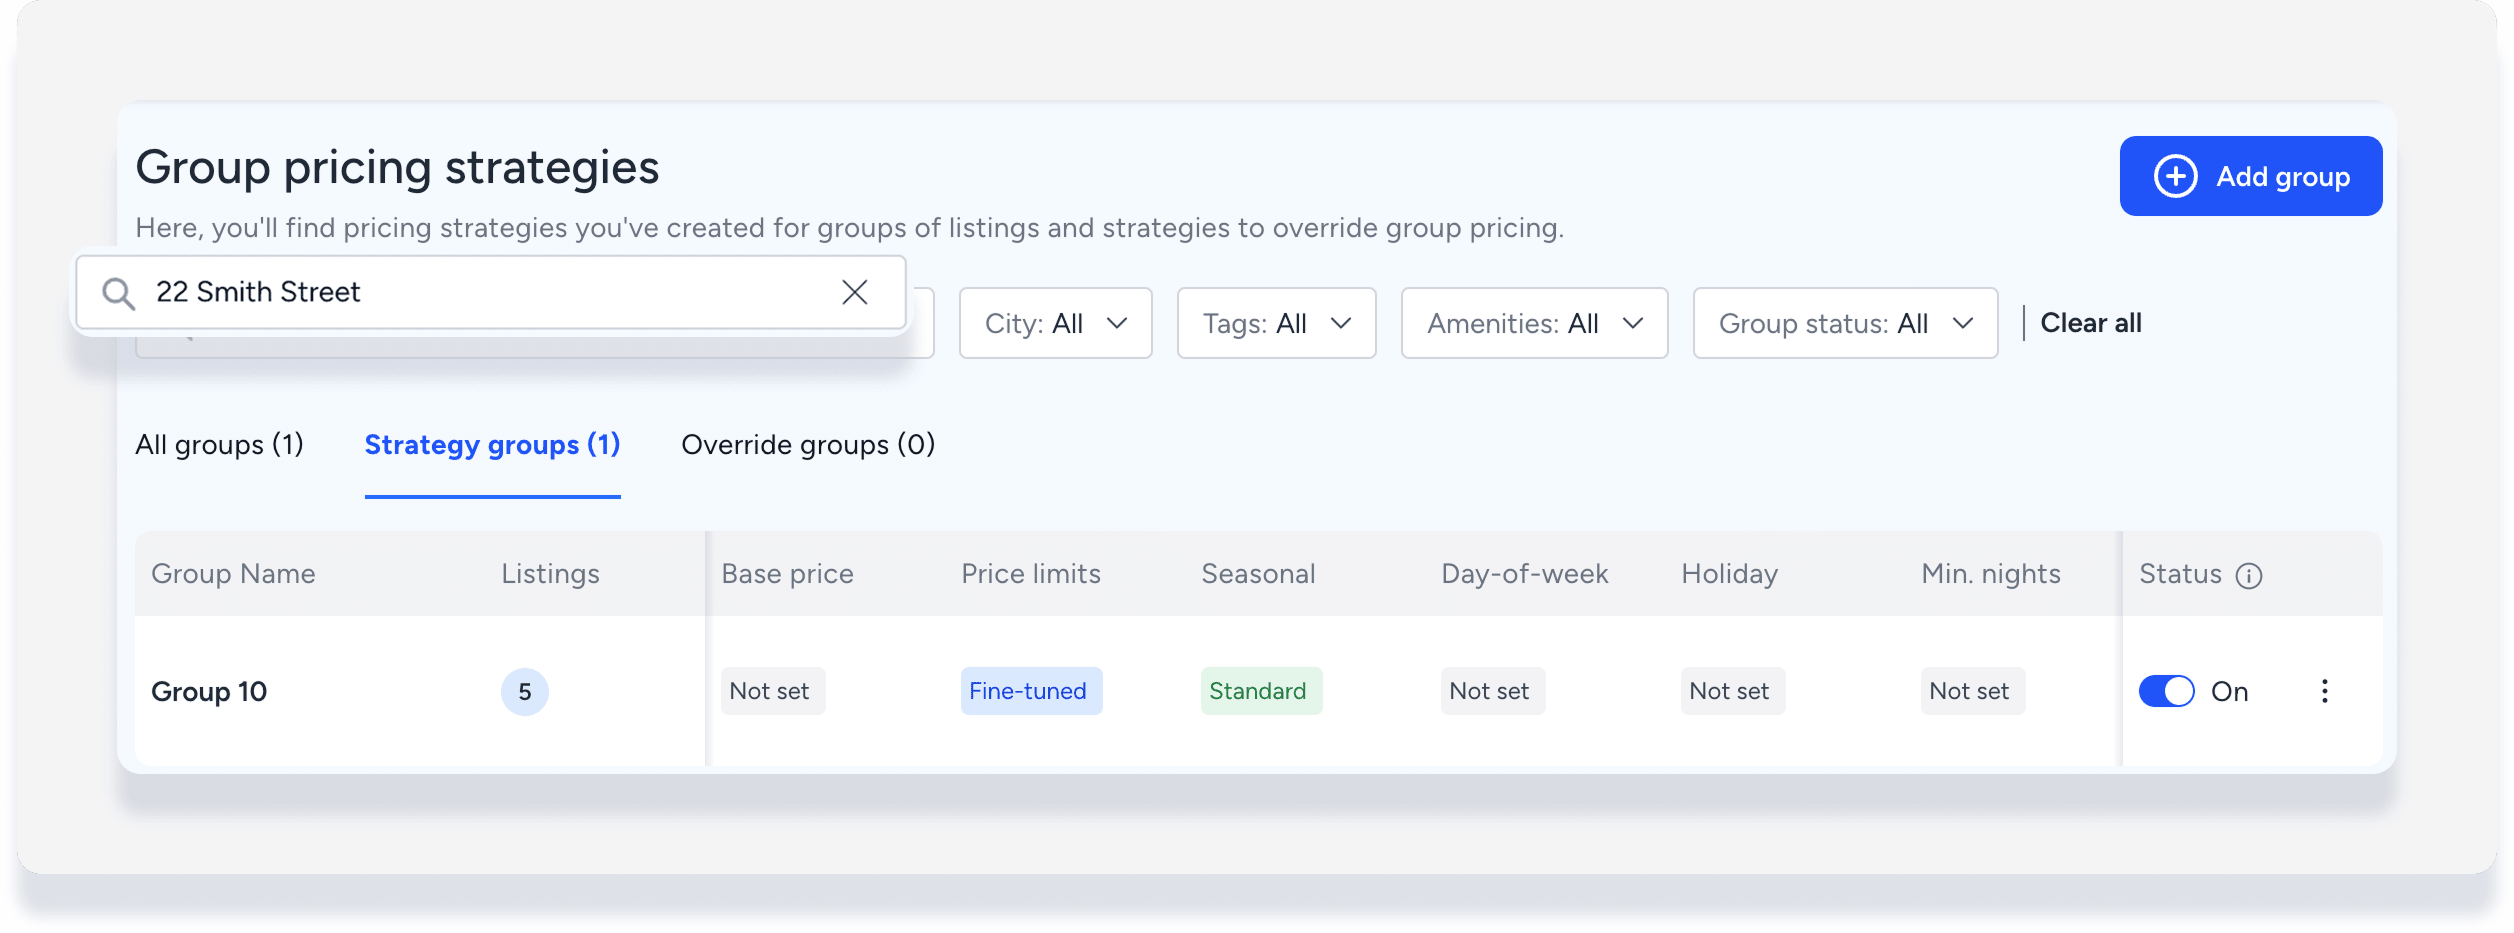Click the Status info icon

tap(2249, 576)
